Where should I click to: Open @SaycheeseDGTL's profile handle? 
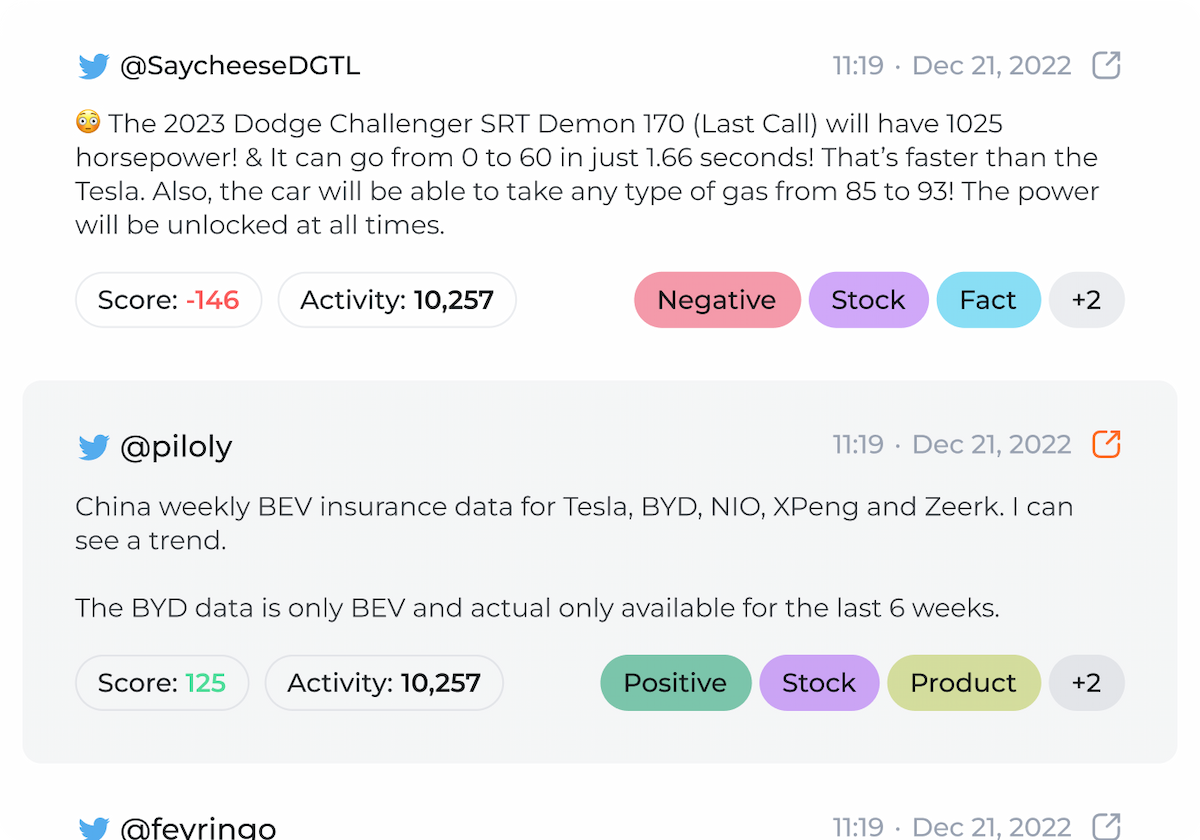pos(240,66)
